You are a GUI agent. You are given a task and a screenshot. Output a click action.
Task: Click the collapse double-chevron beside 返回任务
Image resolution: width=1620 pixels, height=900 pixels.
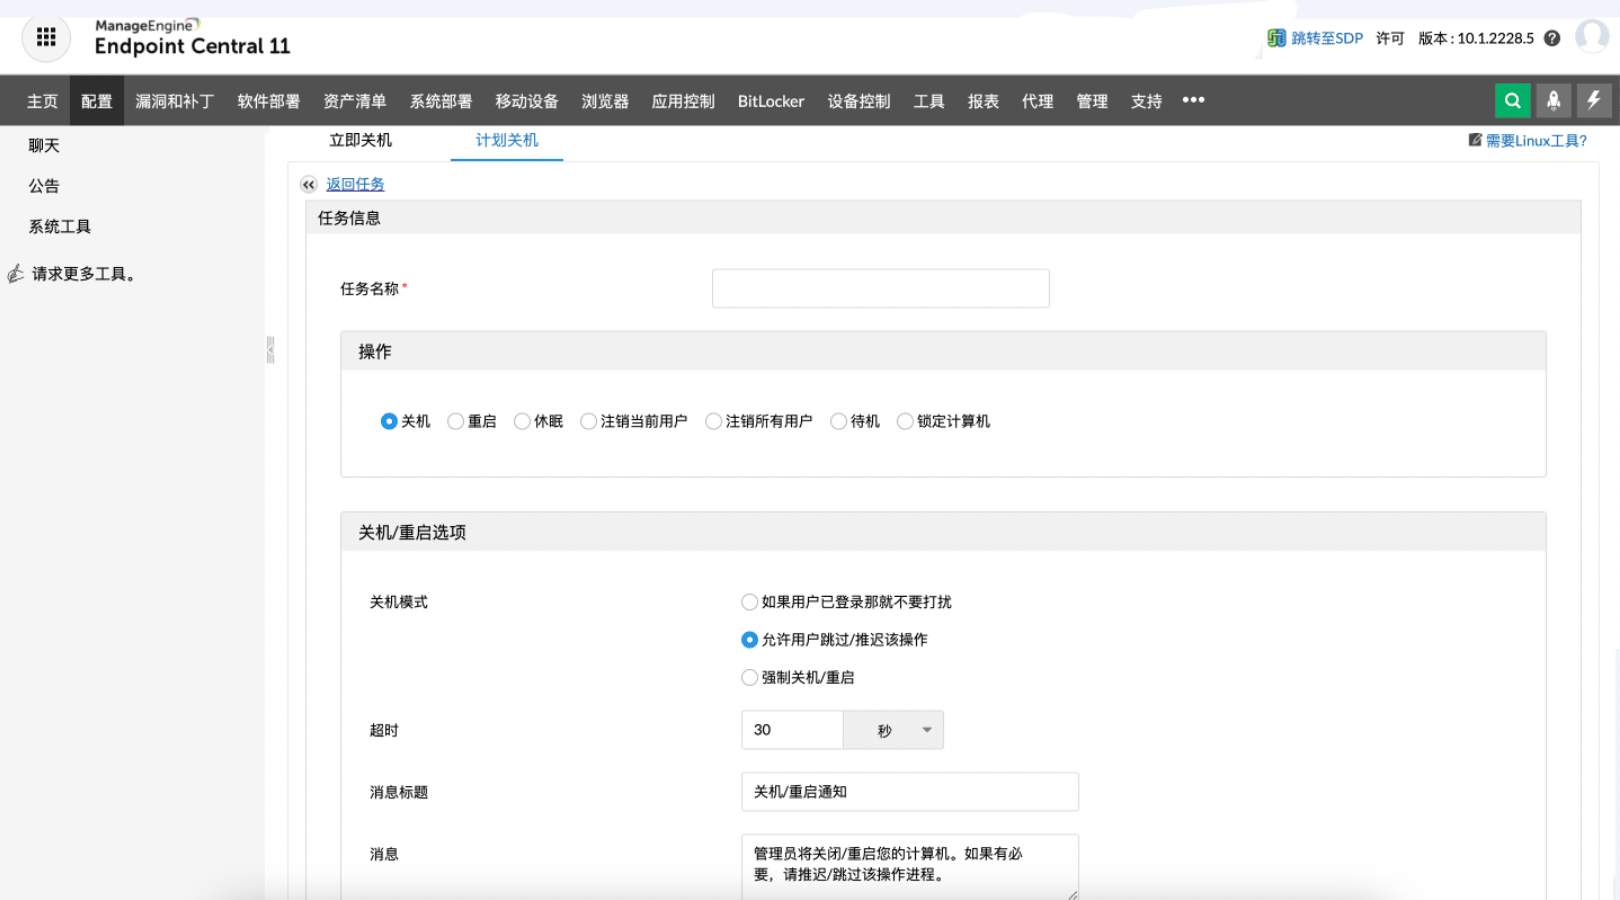[x=308, y=184]
